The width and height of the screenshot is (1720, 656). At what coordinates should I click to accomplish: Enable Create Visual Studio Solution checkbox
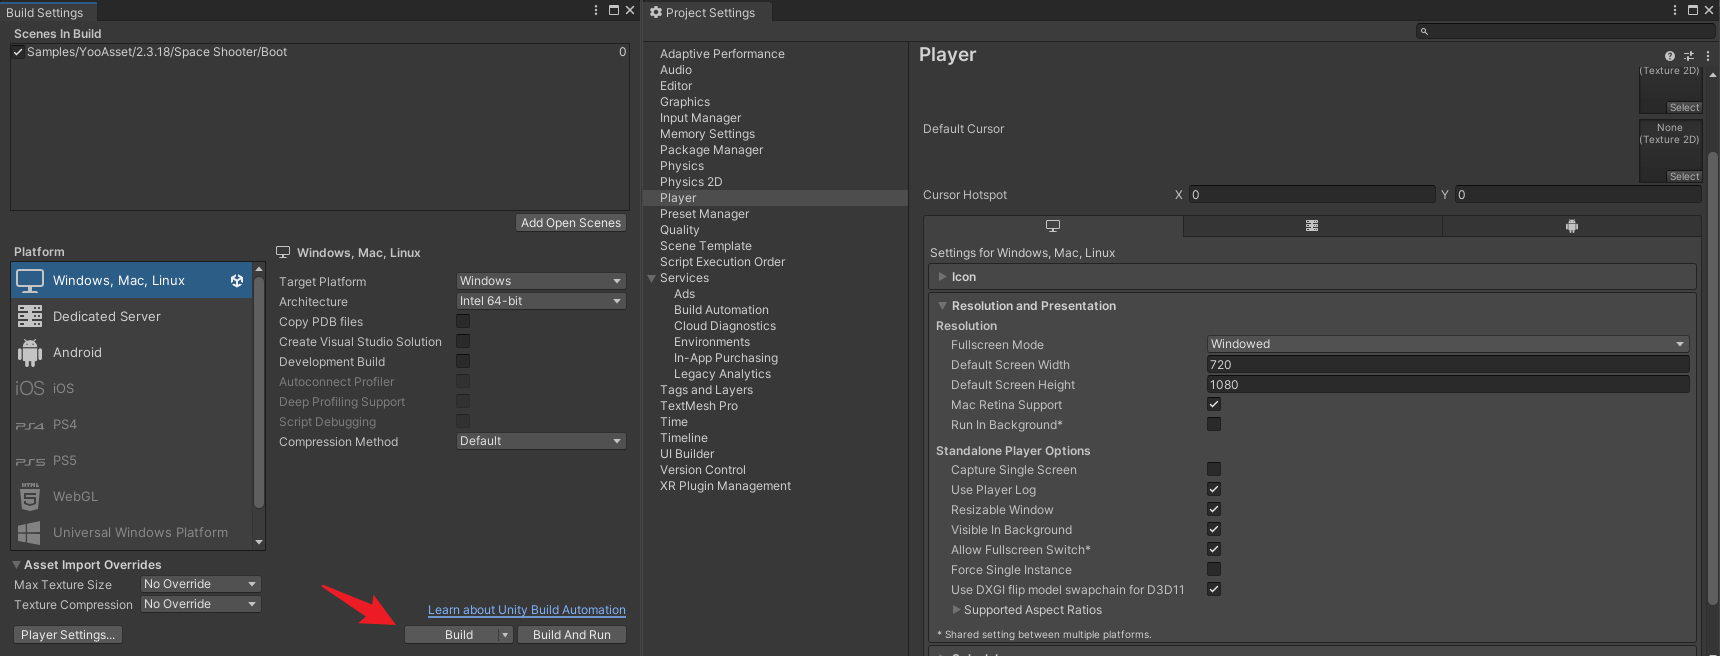[x=463, y=341]
